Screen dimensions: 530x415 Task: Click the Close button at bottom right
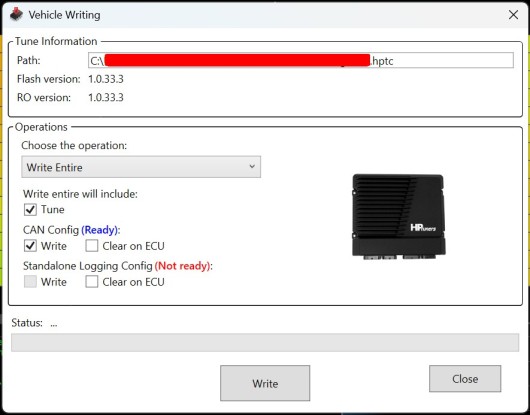pyautogui.click(x=465, y=379)
